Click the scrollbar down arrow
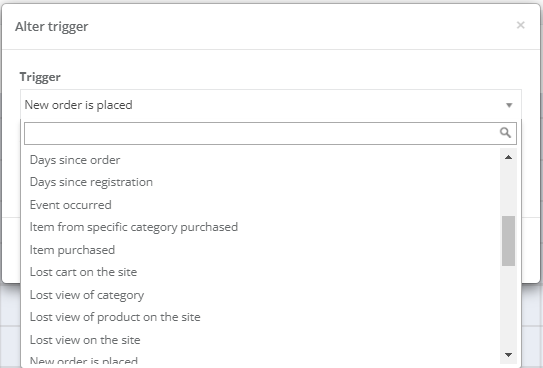 pos(508,355)
